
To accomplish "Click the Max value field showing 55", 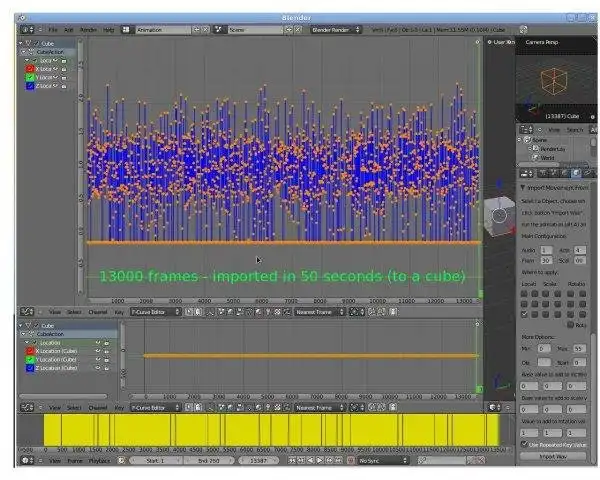I will pyautogui.click(x=579, y=349).
